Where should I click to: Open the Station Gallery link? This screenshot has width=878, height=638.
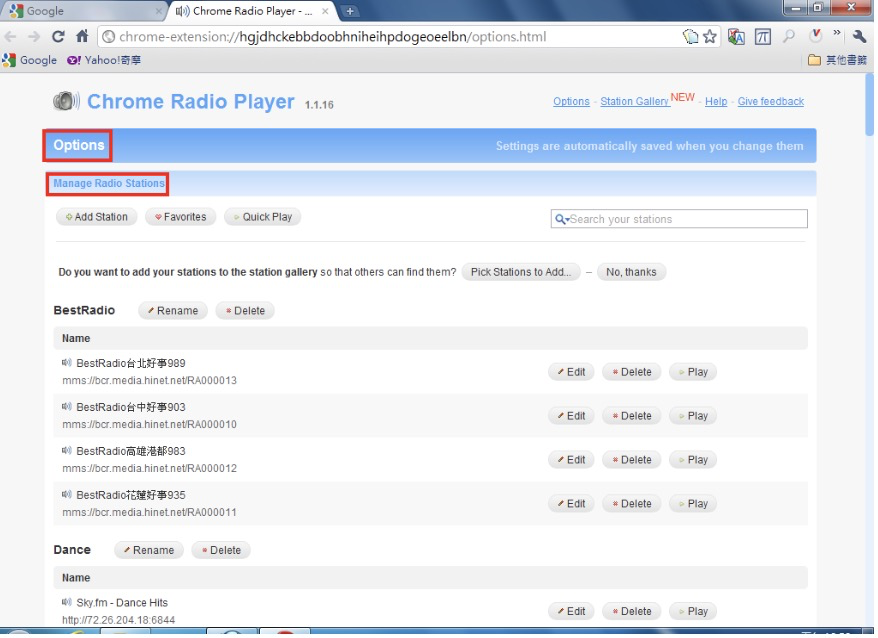634,101
